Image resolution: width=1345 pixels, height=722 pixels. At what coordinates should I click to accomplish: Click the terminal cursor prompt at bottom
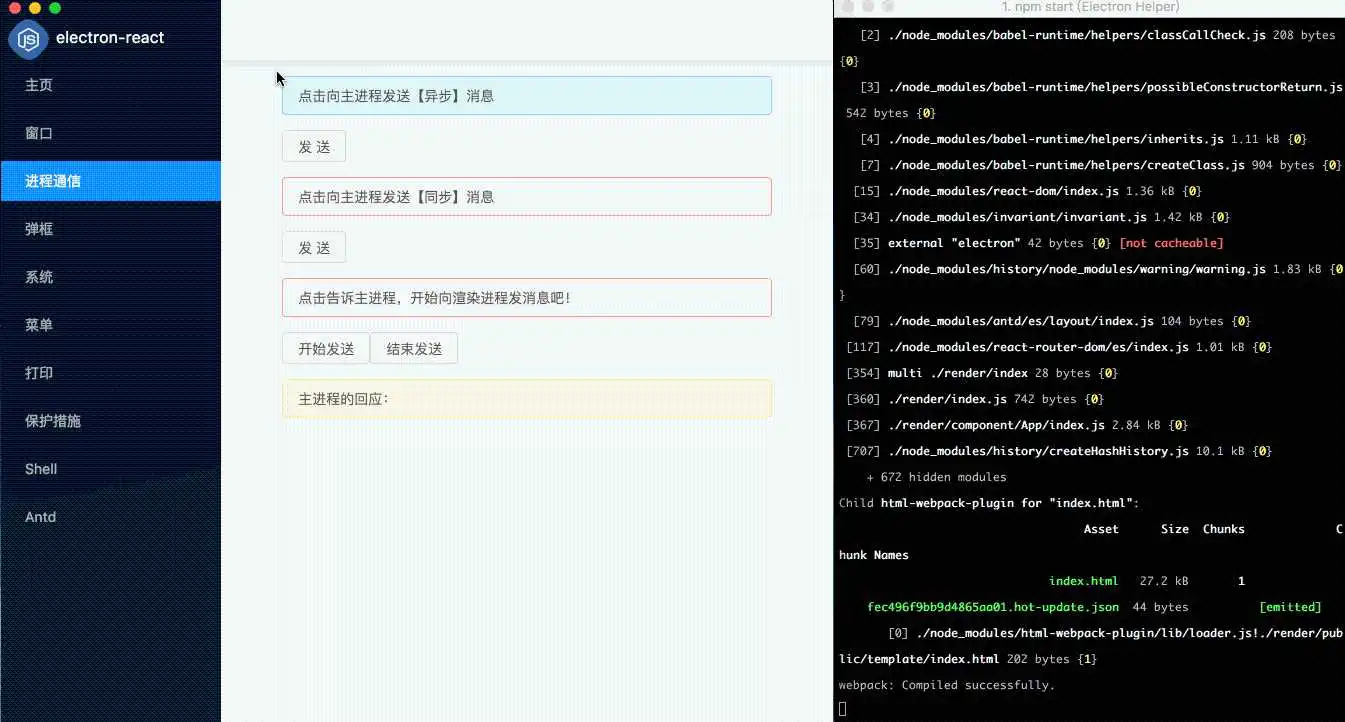(843, 709)
